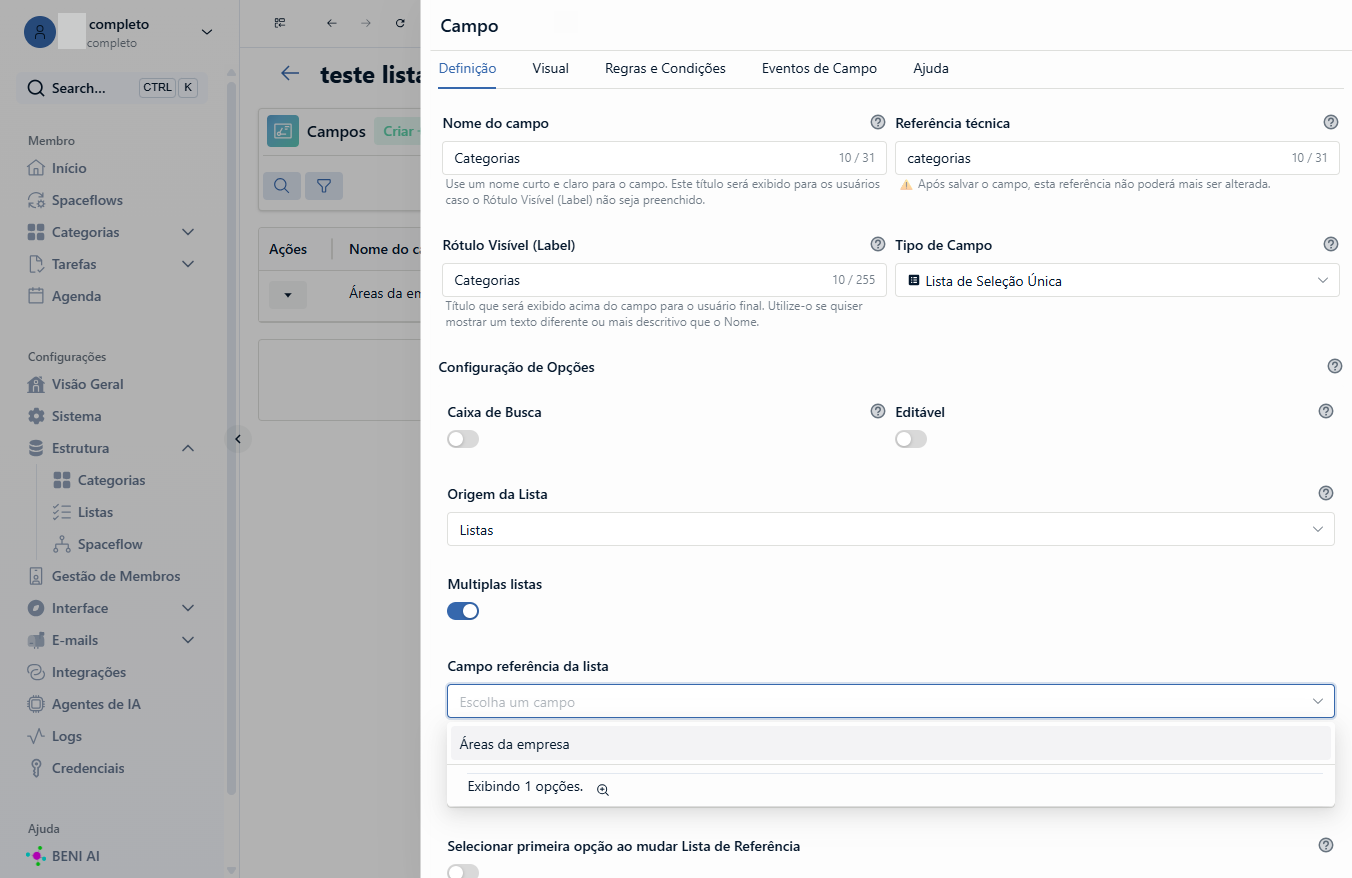
Task: Open the Tipo de Campo dropdown
Action: click(x=1117, y=281)
